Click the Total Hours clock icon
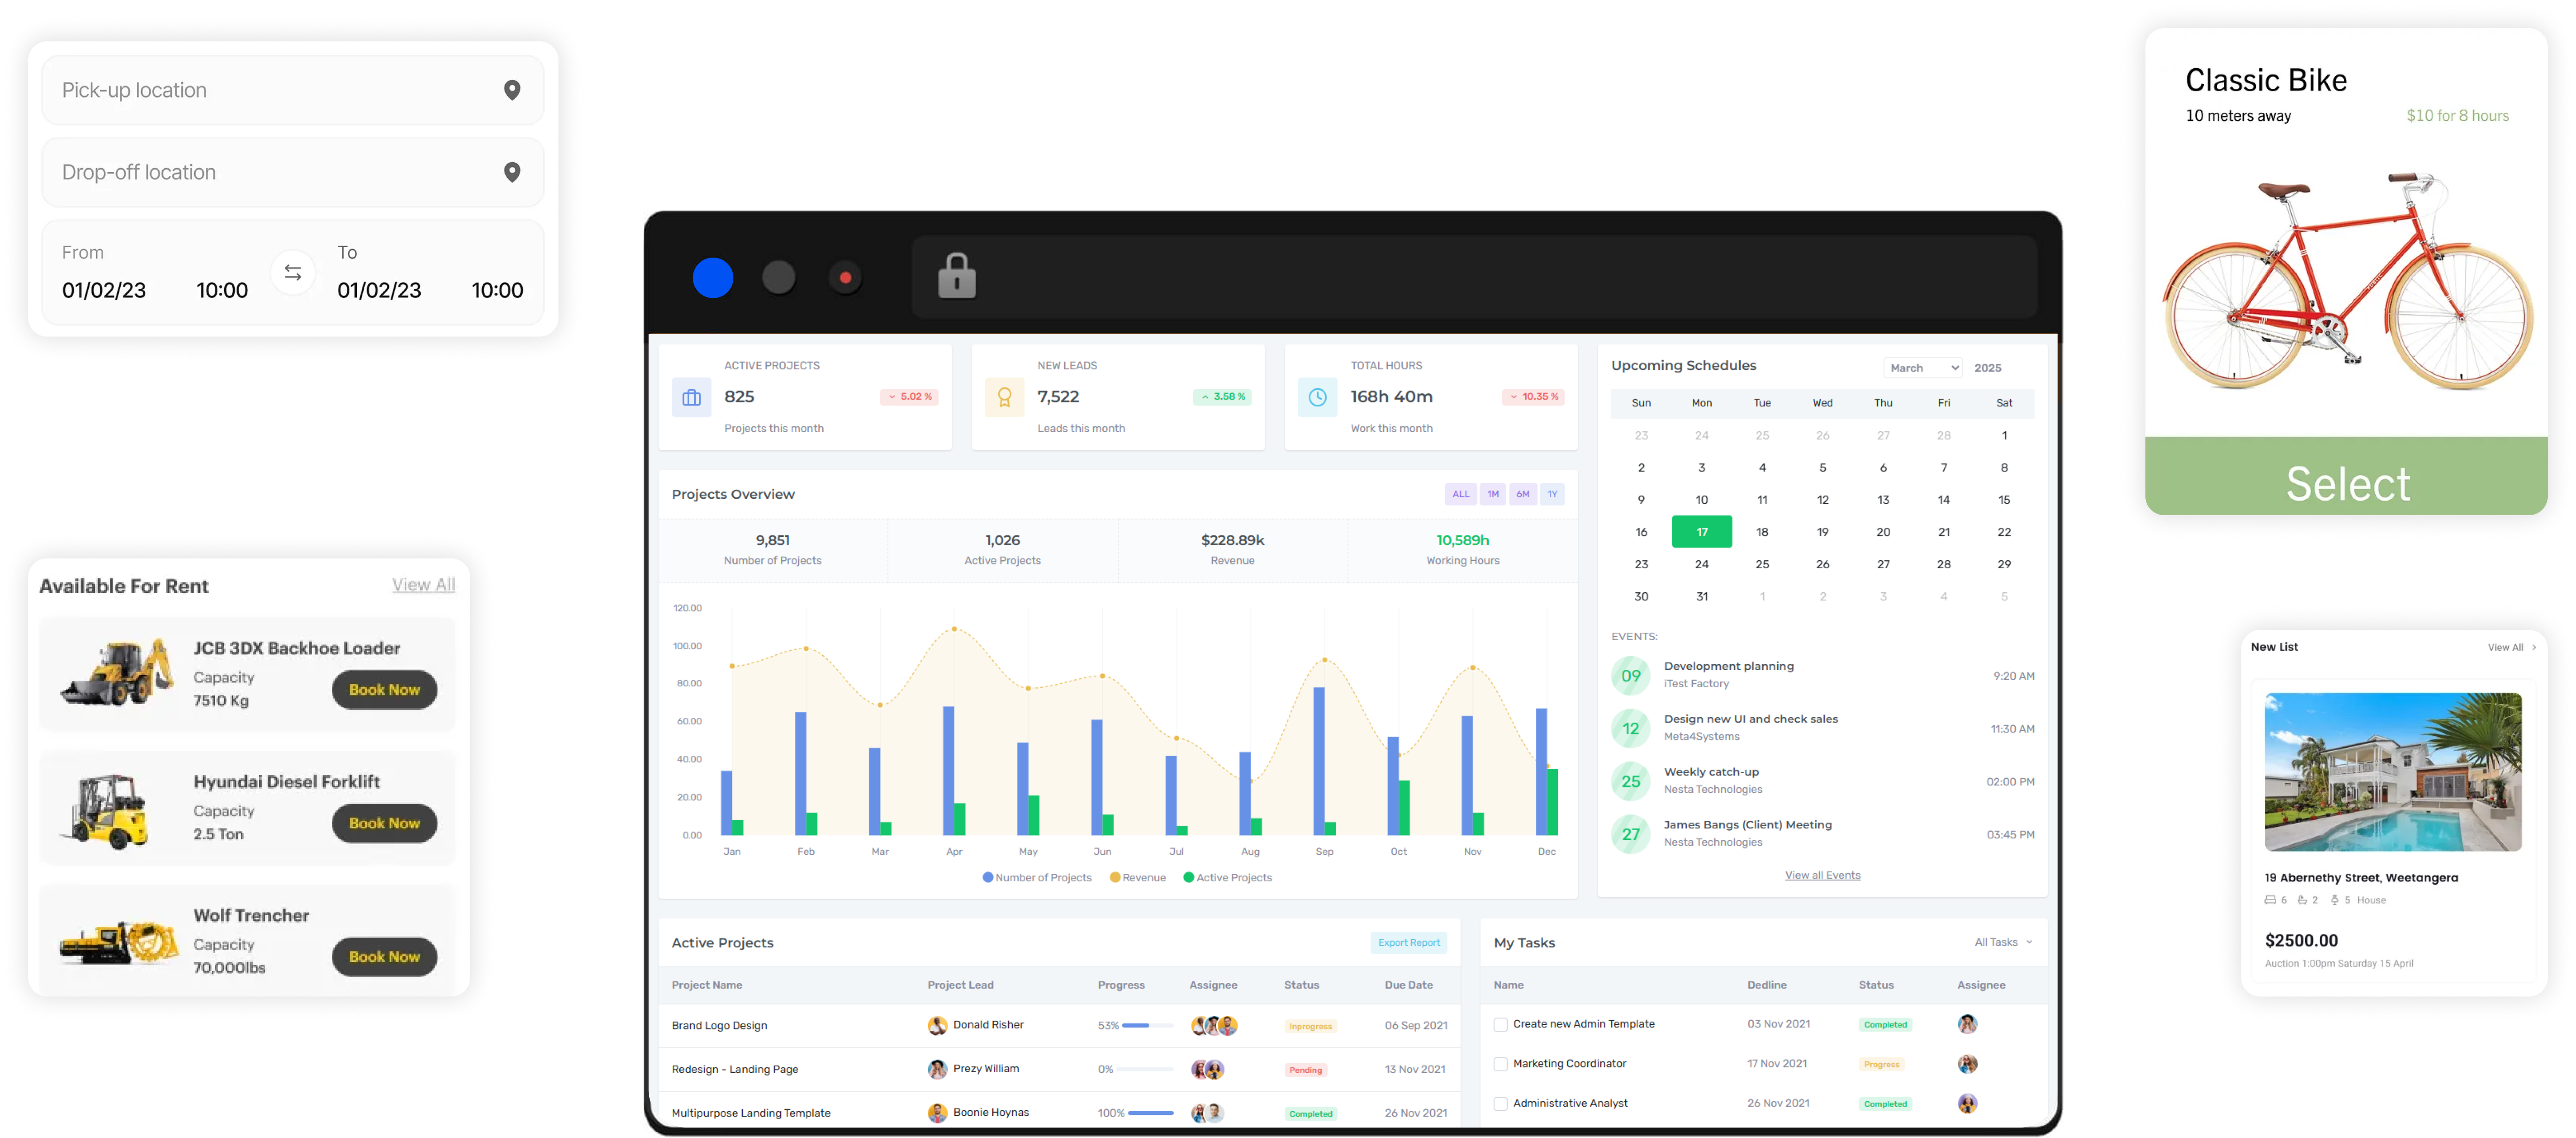 point(1317,397)
